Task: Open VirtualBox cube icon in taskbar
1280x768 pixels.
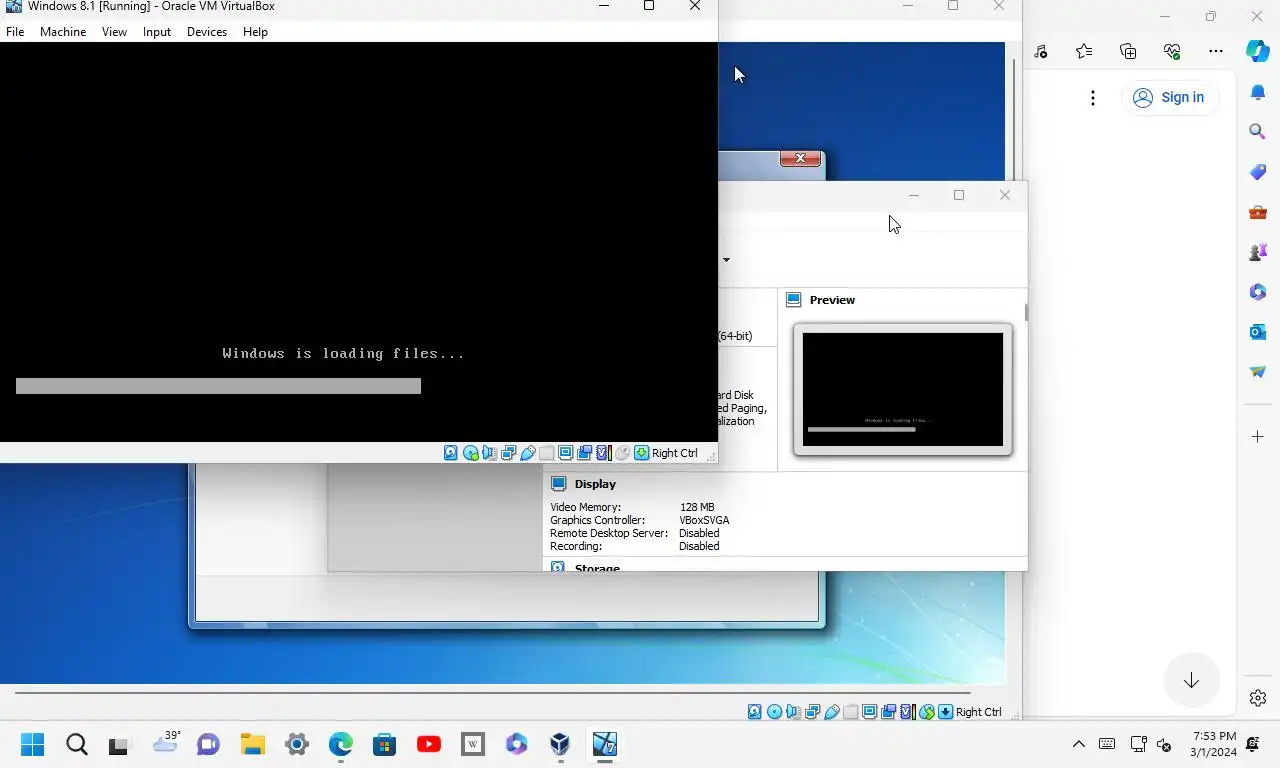Action: point(560,744)
